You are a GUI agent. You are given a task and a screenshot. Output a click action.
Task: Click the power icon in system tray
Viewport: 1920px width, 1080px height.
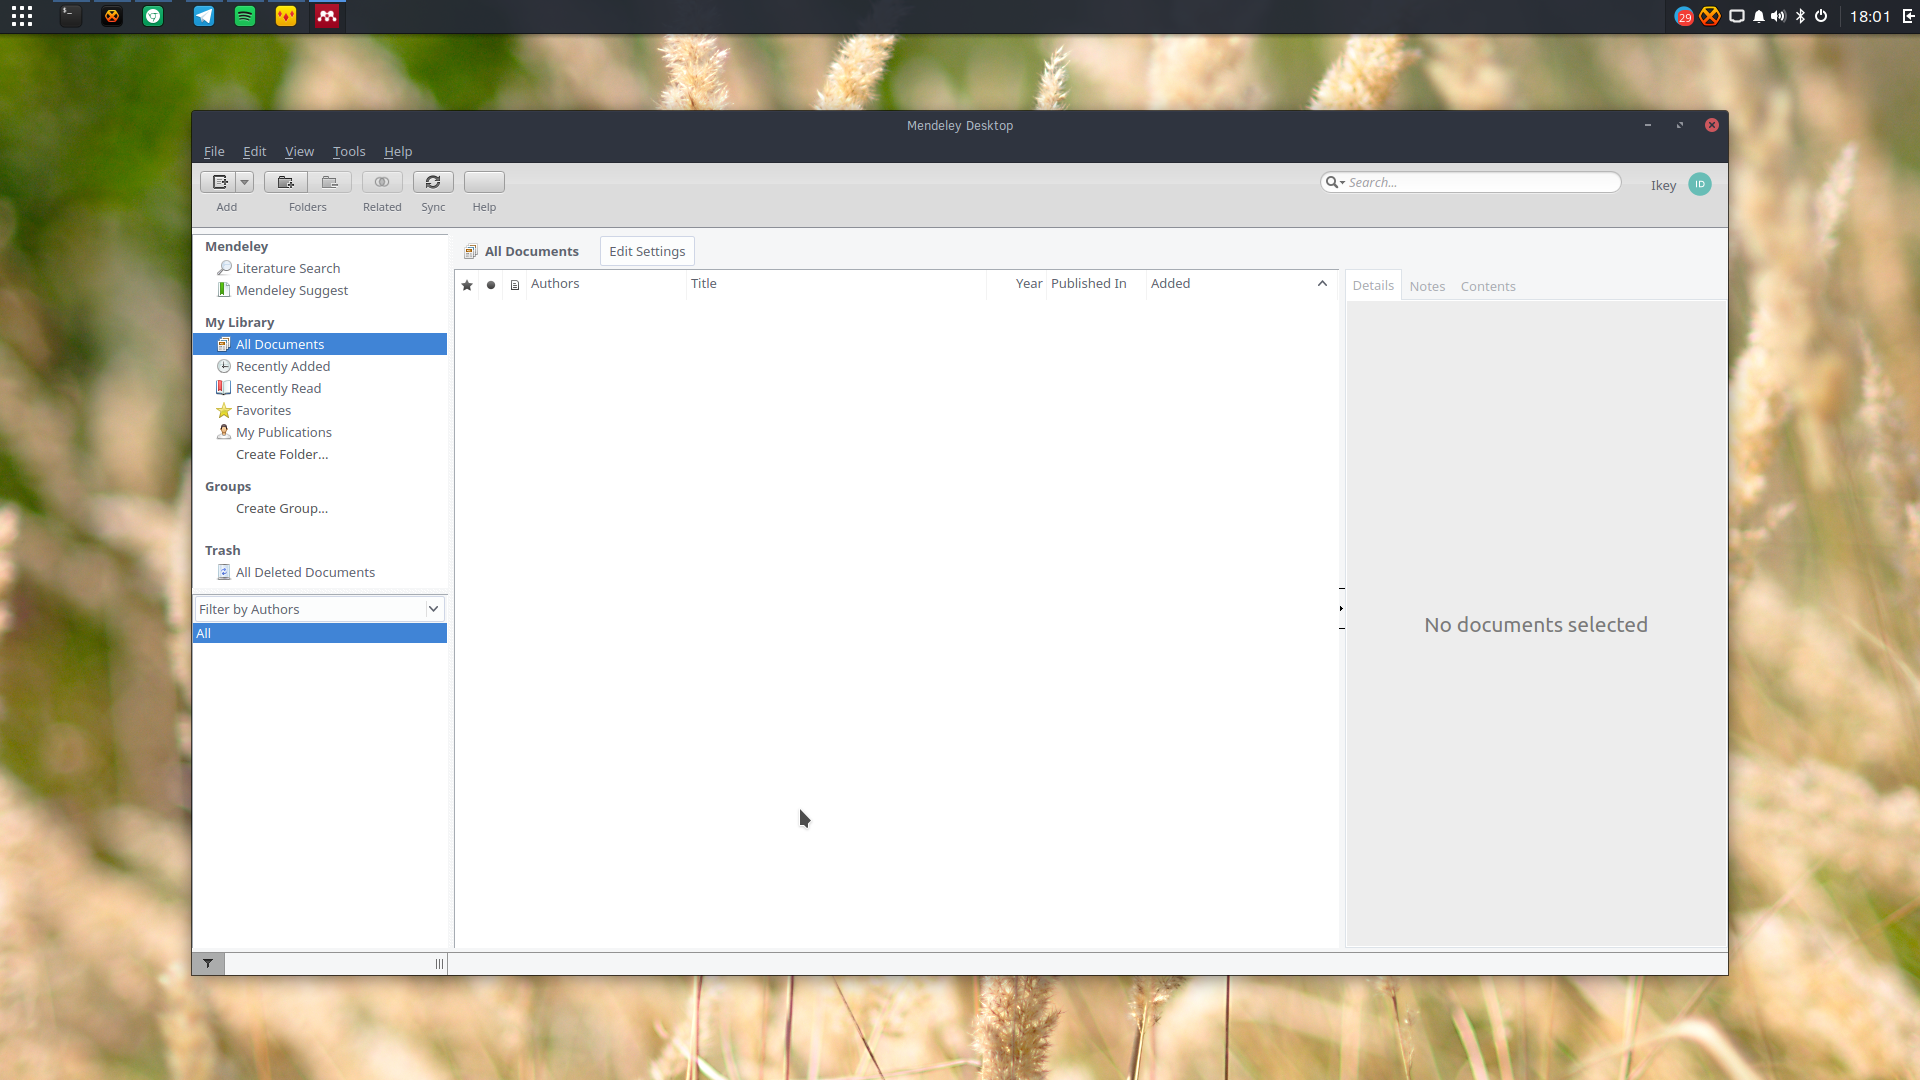(x=1821, y=16)
